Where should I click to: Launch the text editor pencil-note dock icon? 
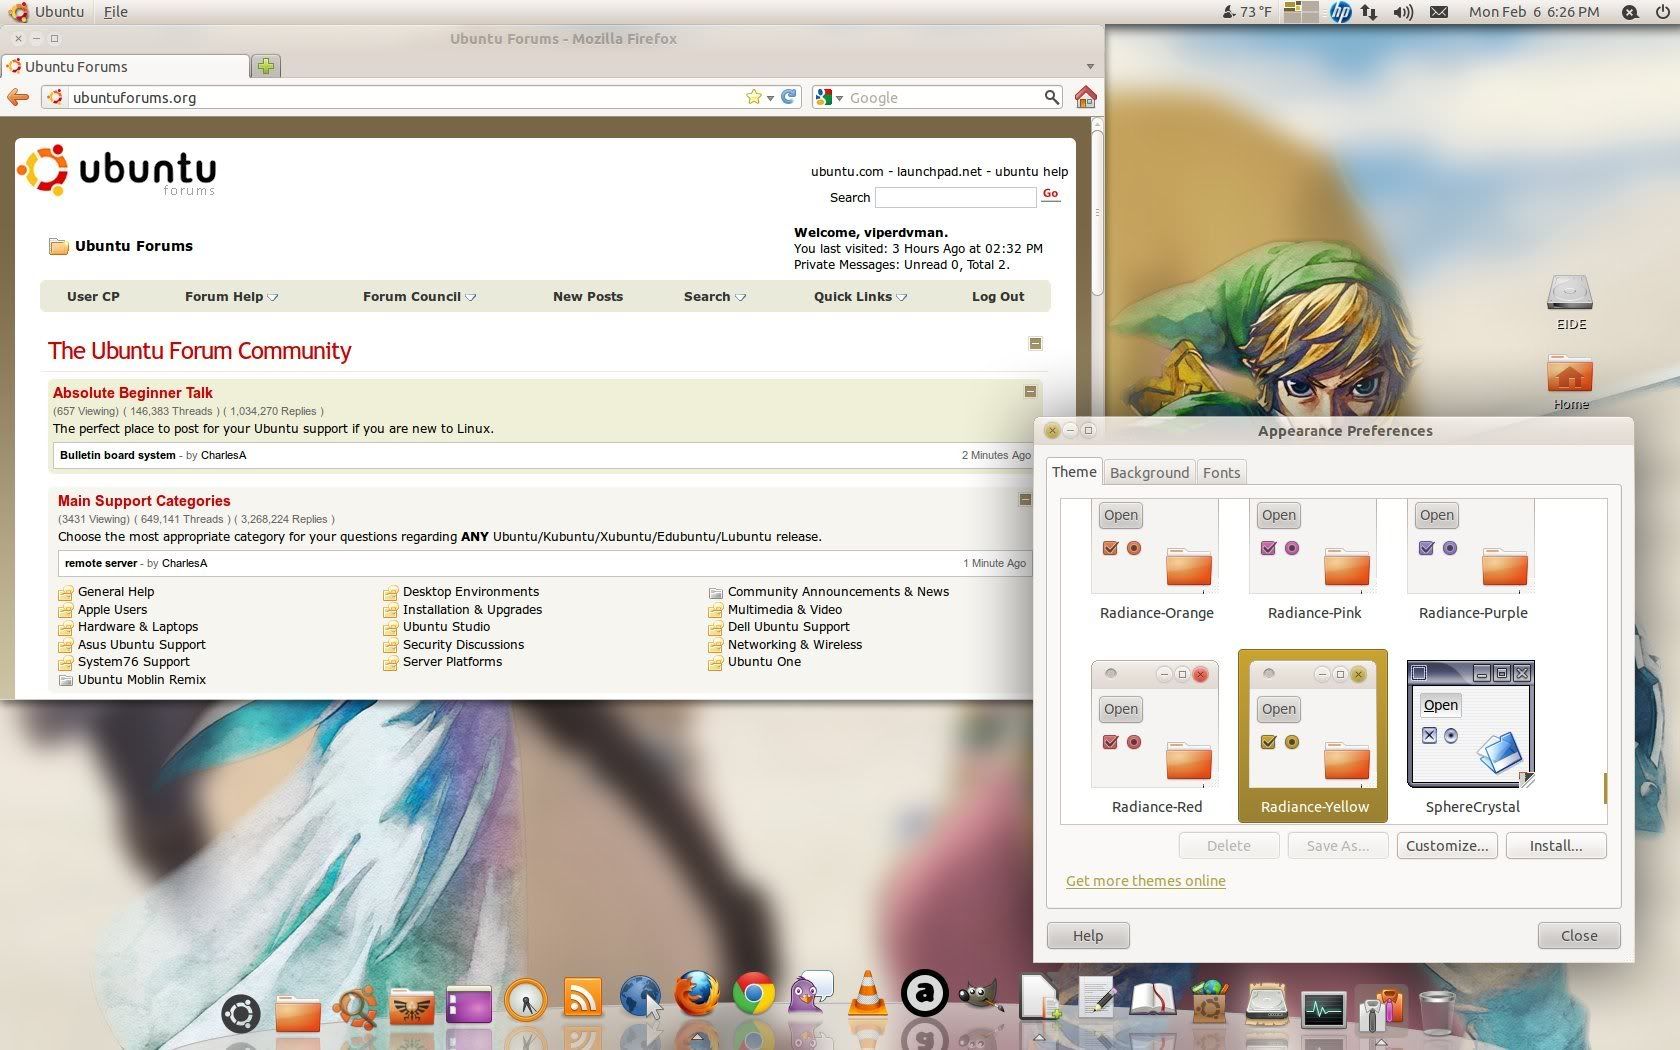[1096, 998]
